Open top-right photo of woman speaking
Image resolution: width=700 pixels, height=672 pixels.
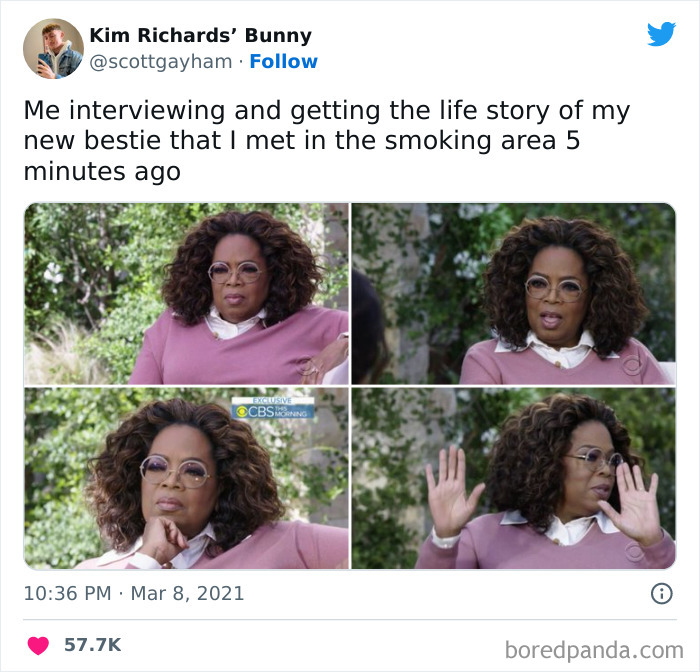(x=513, y=293)
